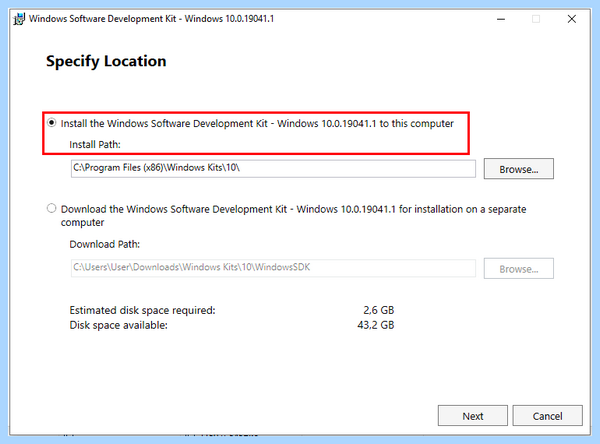Viewport: 600px width, 444px height.
Task: Click the Next button
Action: coord(473,416)
